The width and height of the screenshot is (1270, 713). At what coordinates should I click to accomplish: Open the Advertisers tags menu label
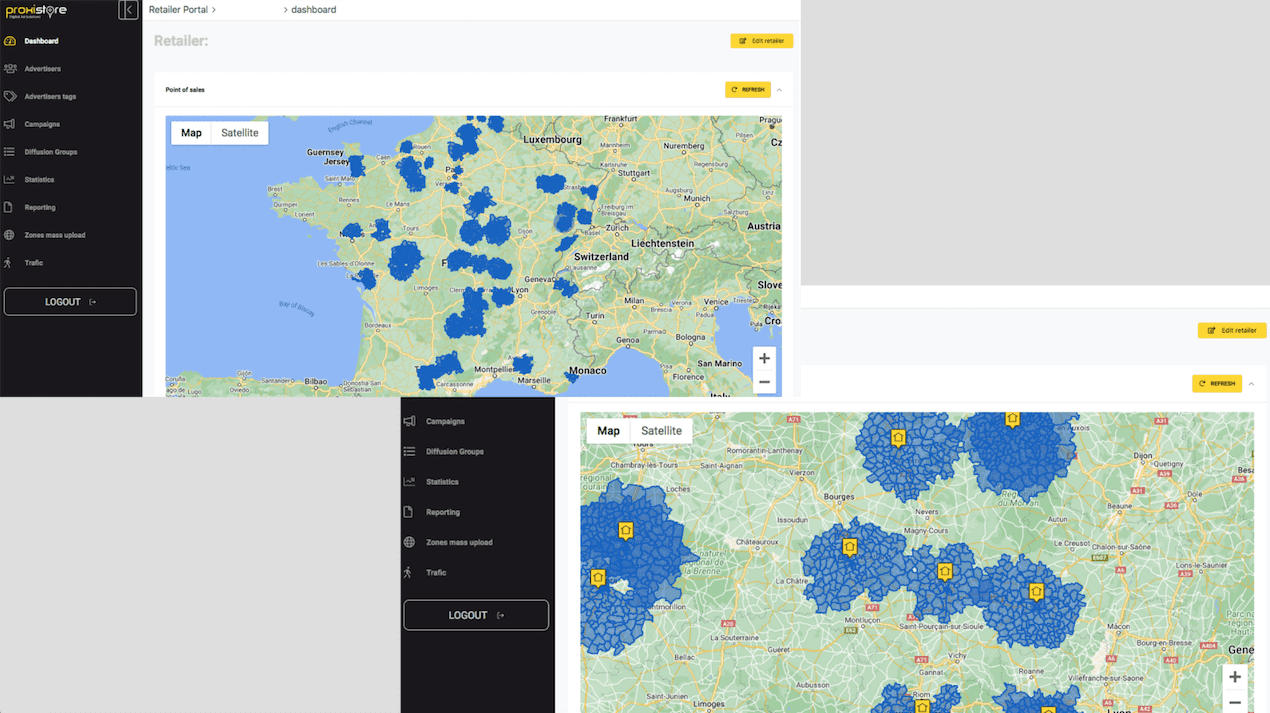pos(51,97)
